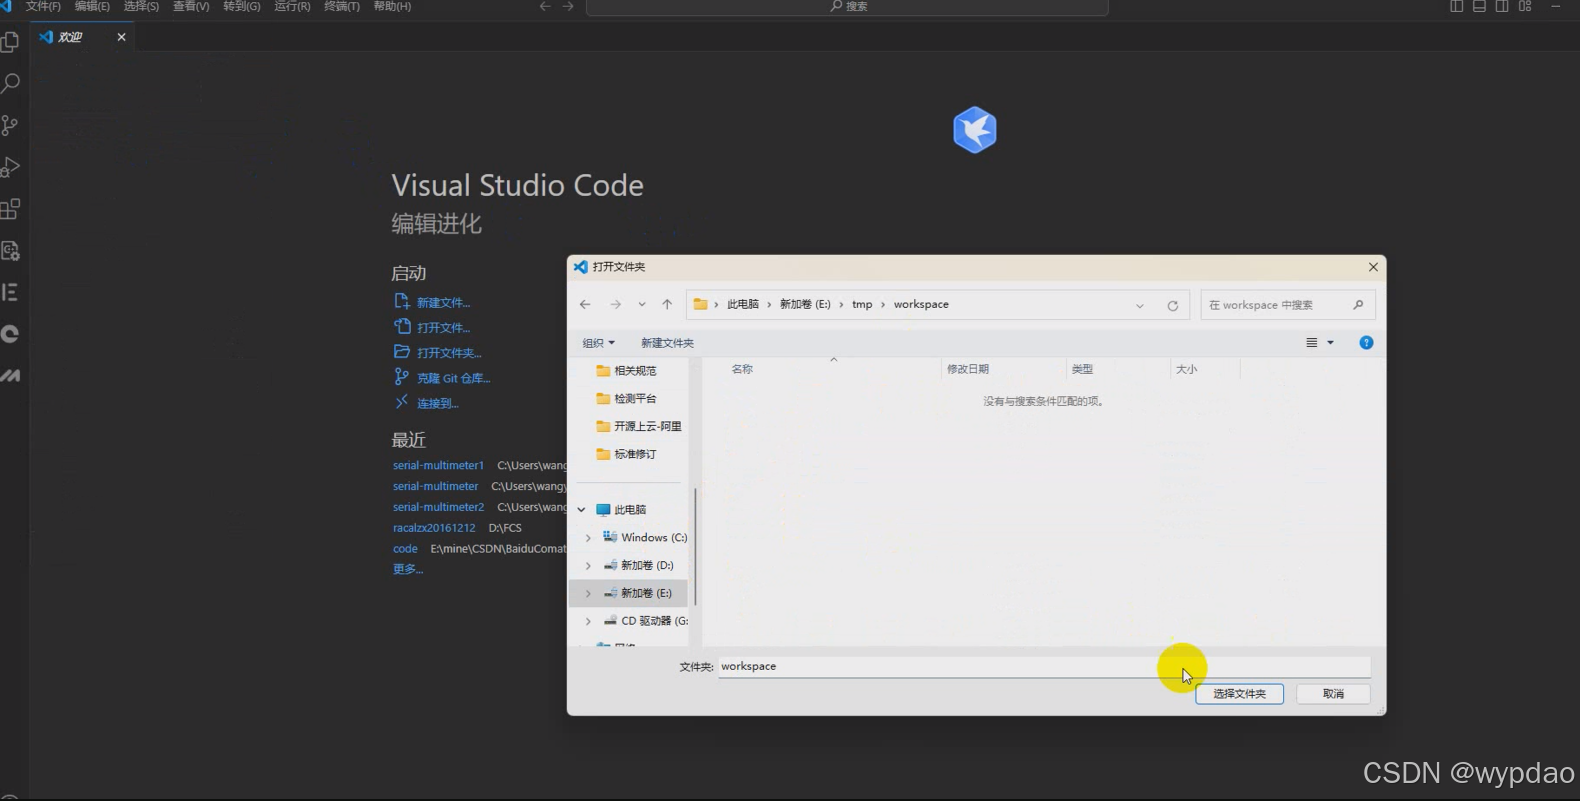Viewport: 1580px width, 801px height.
Task: Click forward arrow in open folder dialog
Action: coord(615,305)
